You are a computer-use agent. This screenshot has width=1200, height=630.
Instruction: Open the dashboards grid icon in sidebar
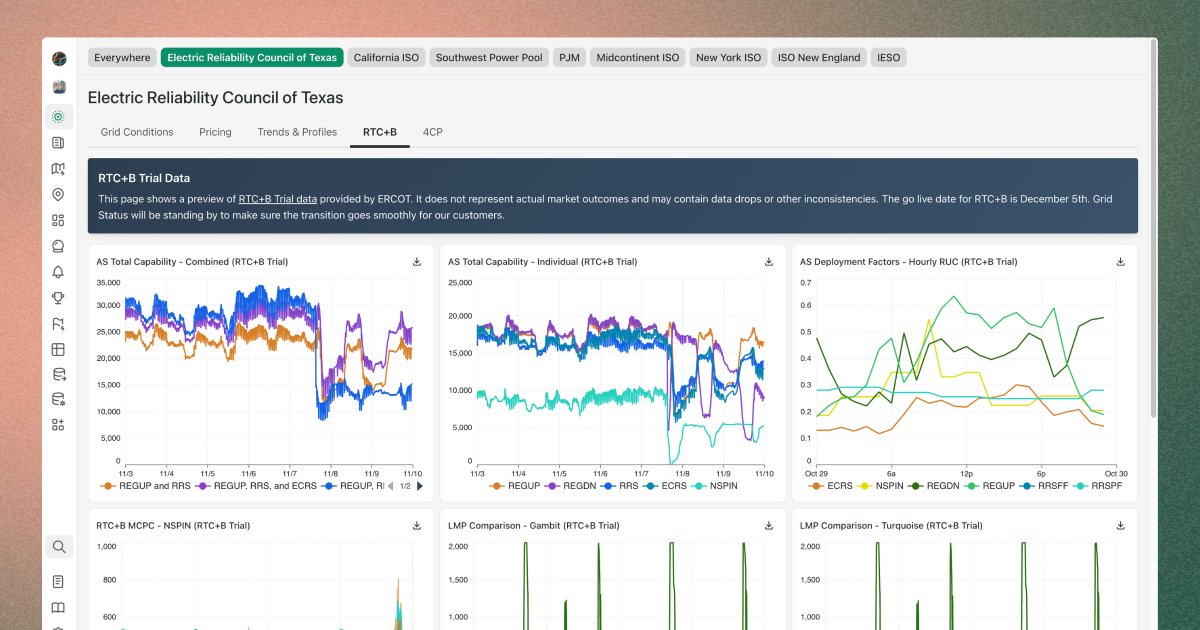click(58, 220)
